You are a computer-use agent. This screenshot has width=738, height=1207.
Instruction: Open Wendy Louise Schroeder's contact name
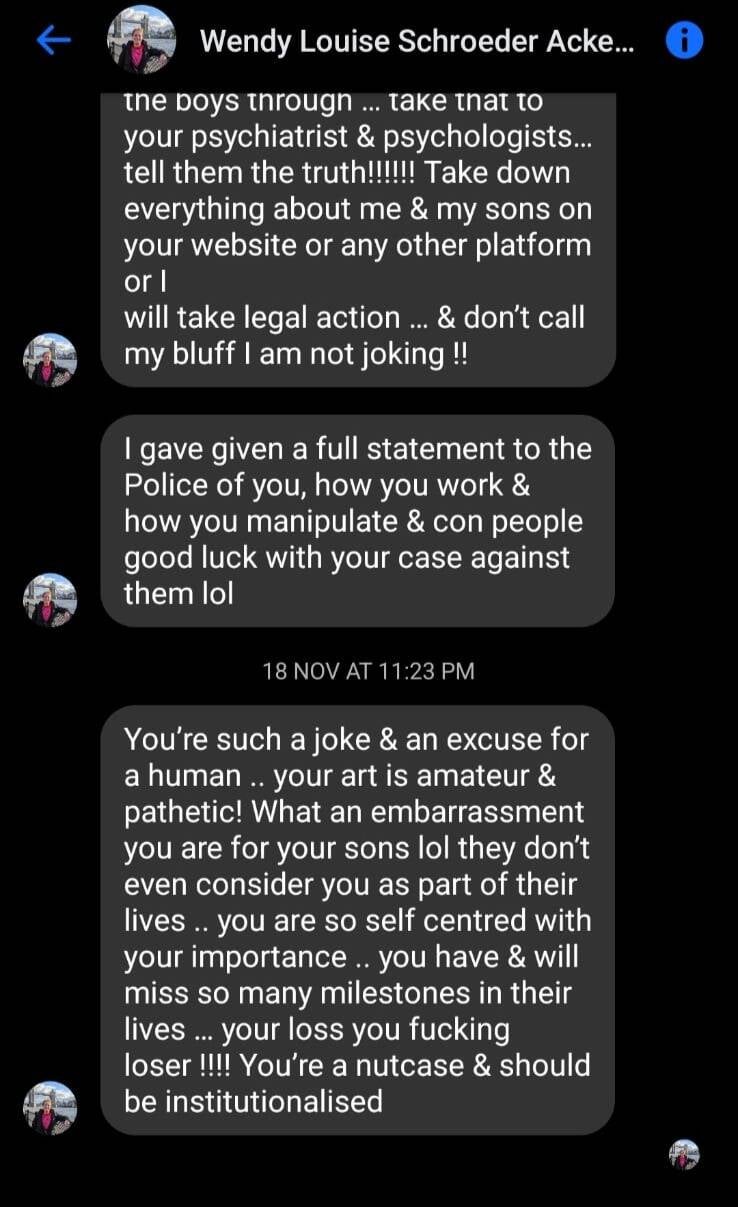click(416, 41)
